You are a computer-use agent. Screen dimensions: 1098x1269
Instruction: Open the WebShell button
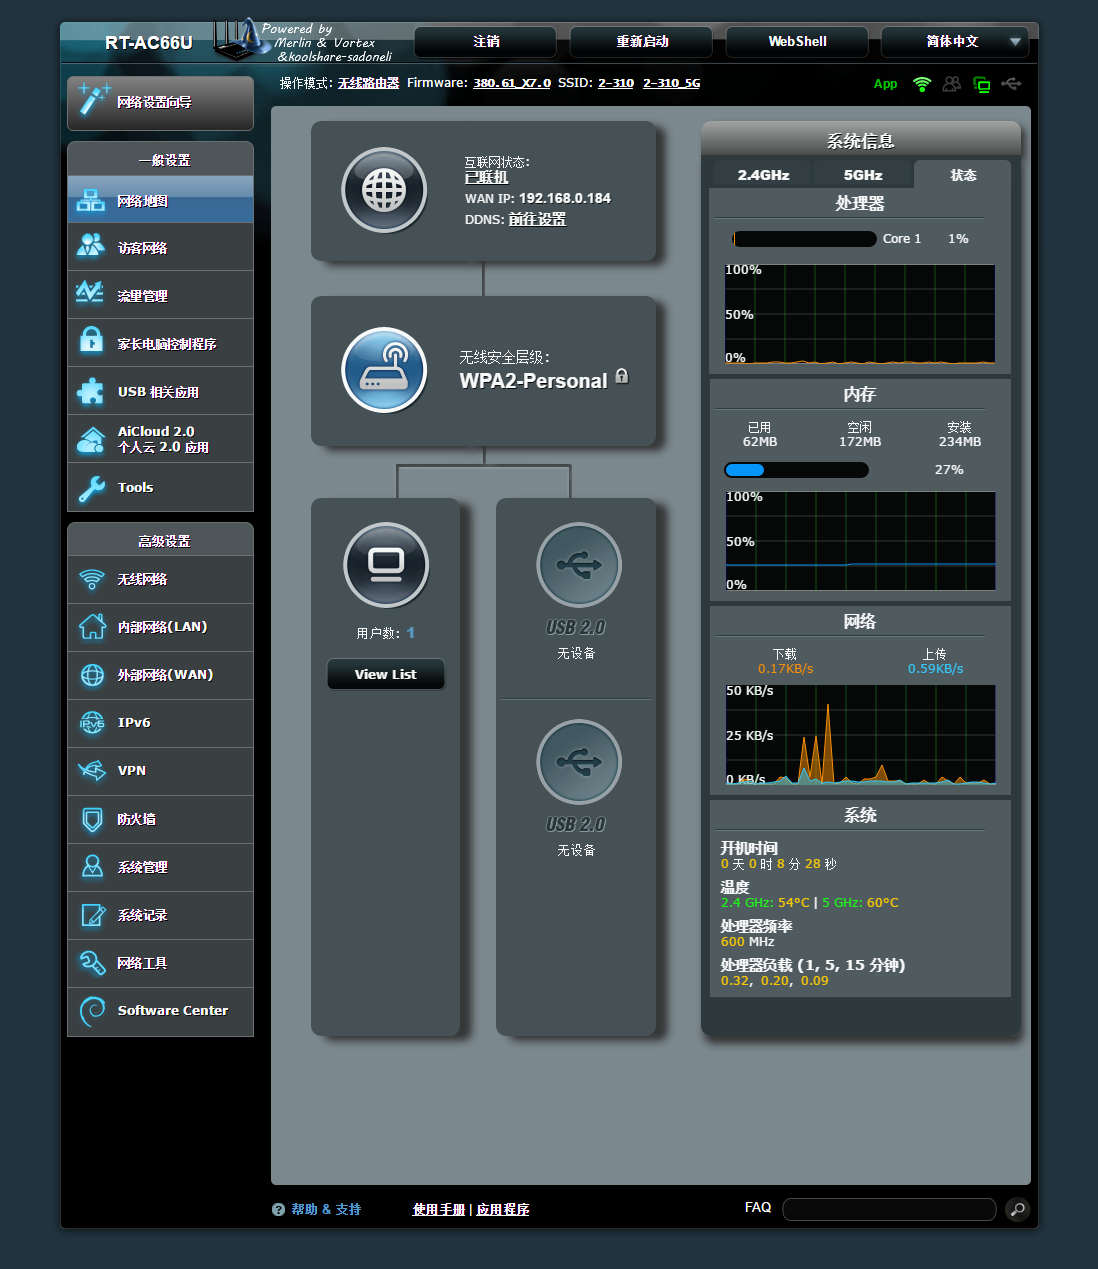click(797, 42)
